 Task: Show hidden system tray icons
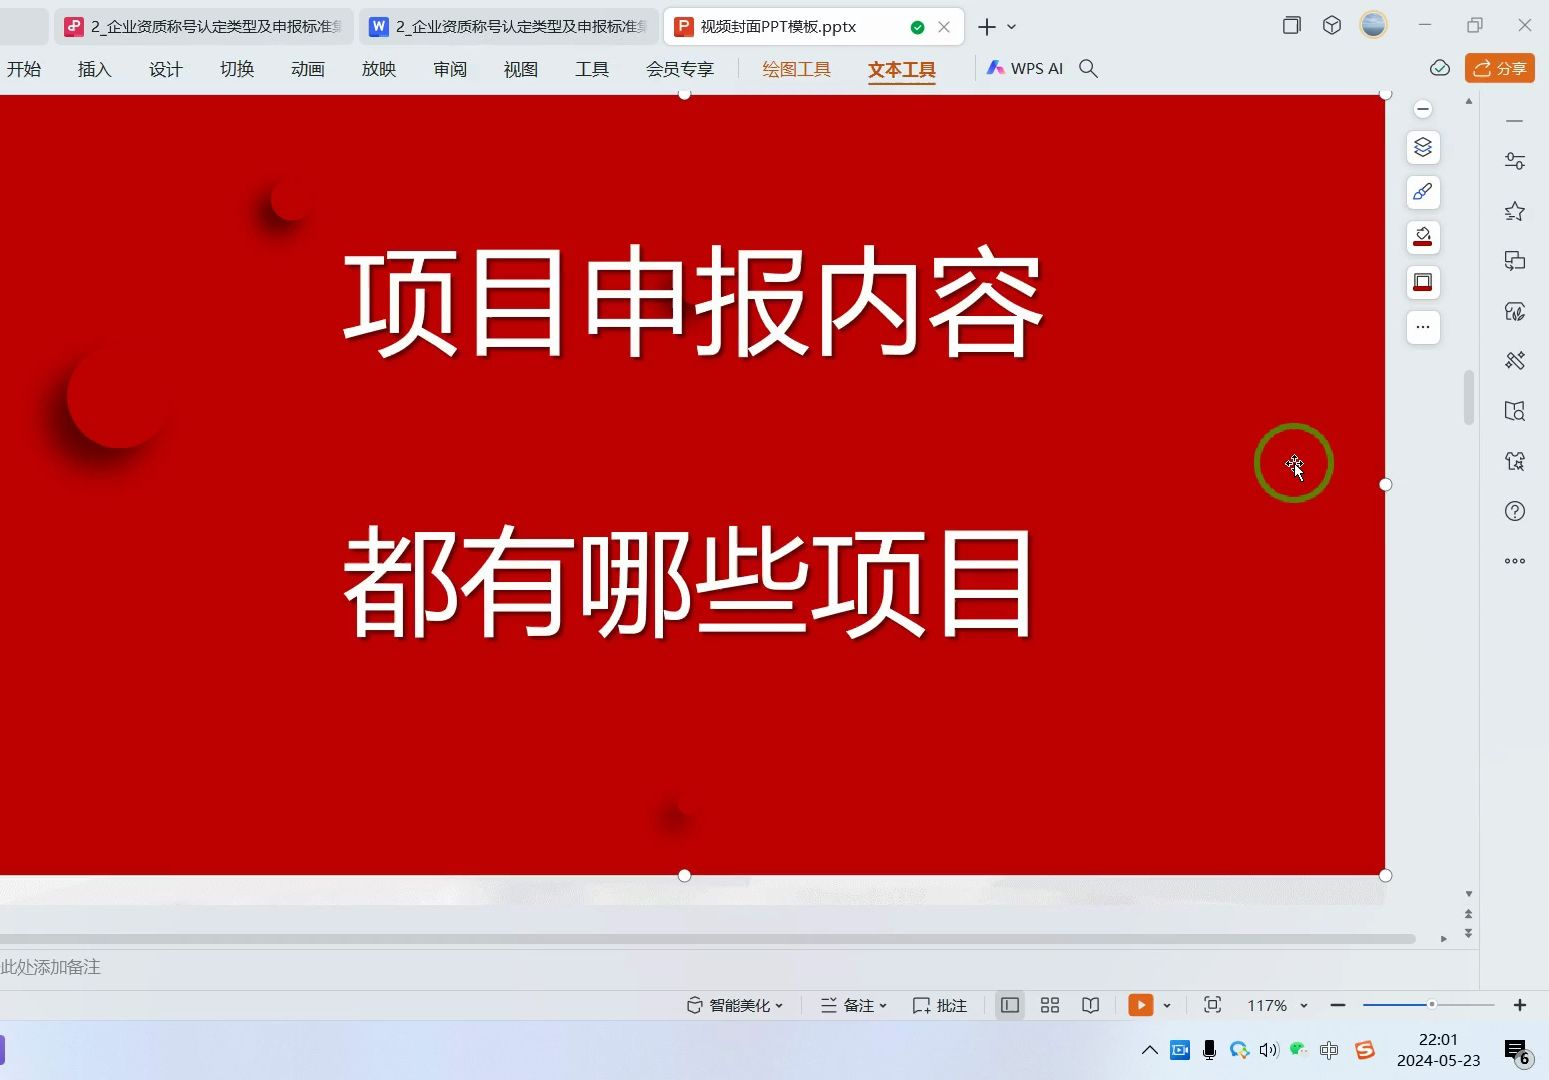[x=1150, y=1050]
